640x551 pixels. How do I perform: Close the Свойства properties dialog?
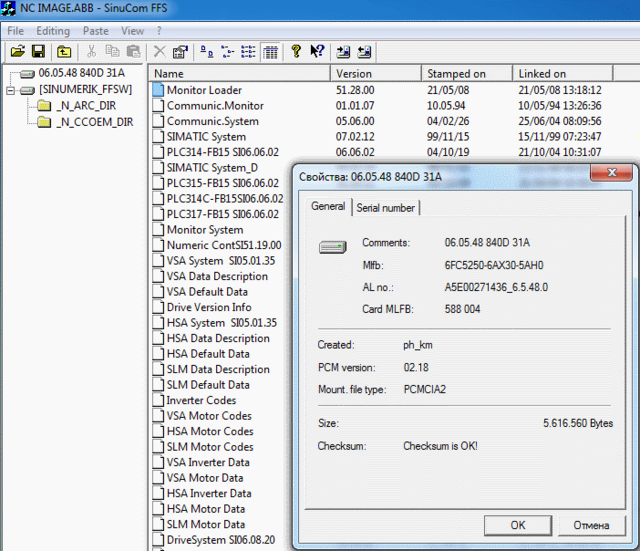611,172
